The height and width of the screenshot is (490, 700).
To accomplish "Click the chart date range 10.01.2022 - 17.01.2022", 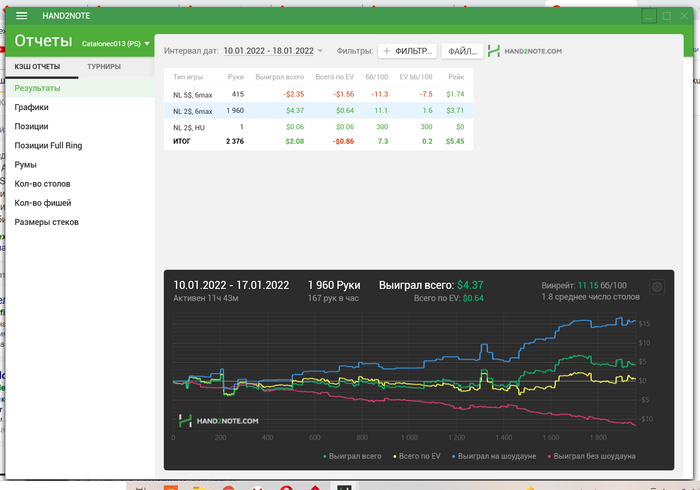I will [231, 285].
